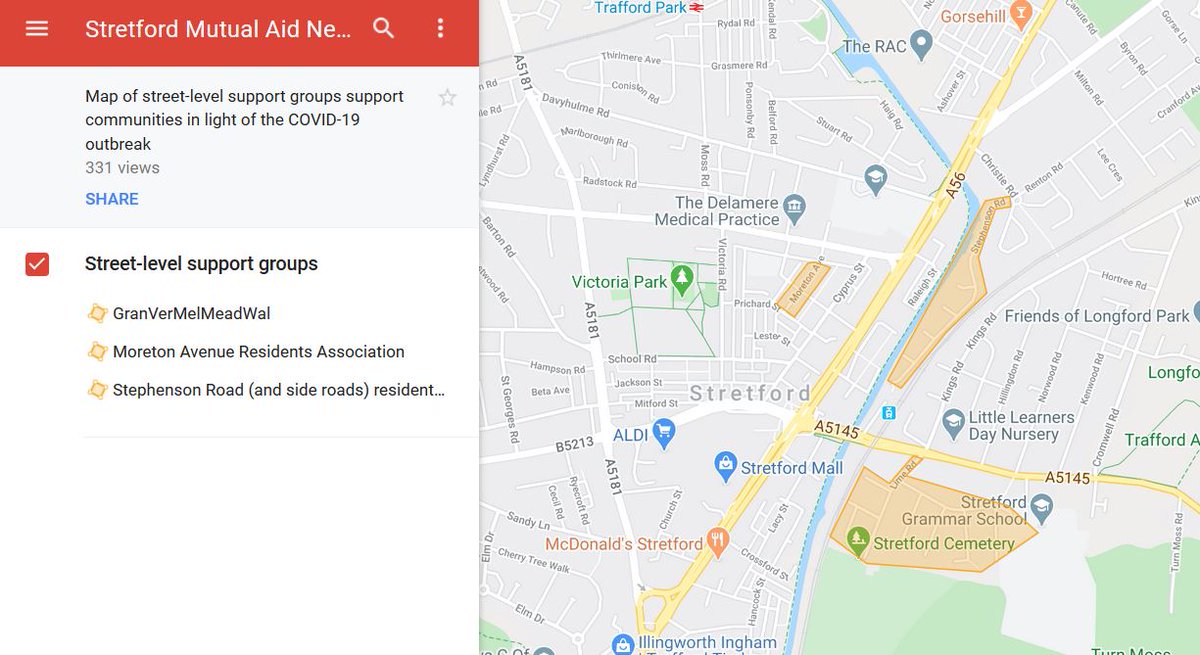
Task: Click the search icon in the header
Action: coord(383,29)
